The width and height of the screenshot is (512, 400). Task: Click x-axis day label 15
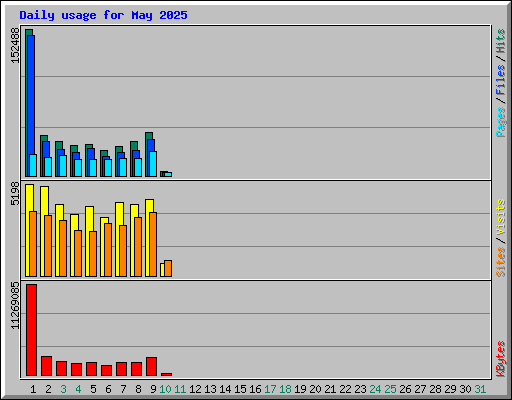[x=240, y=389]
